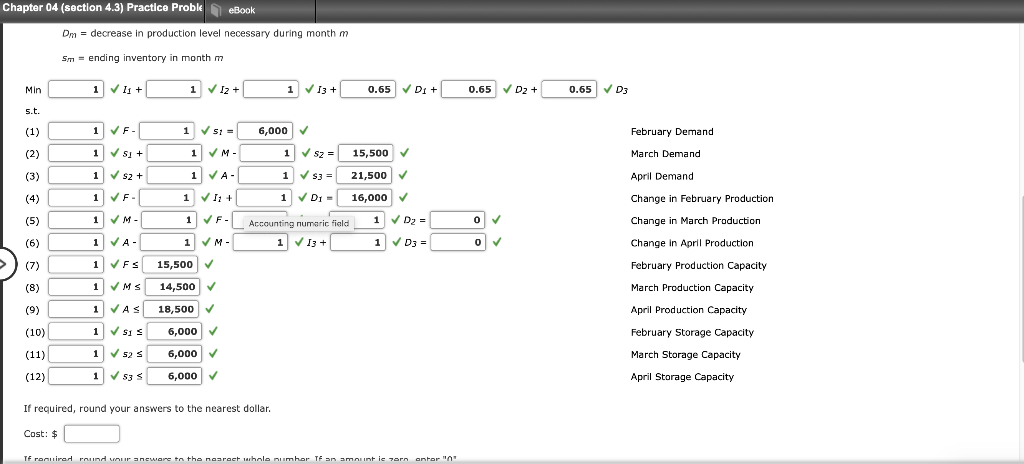
Task: Select the Chapter 04 Practice Problems tab
Action: coord(103,8)
